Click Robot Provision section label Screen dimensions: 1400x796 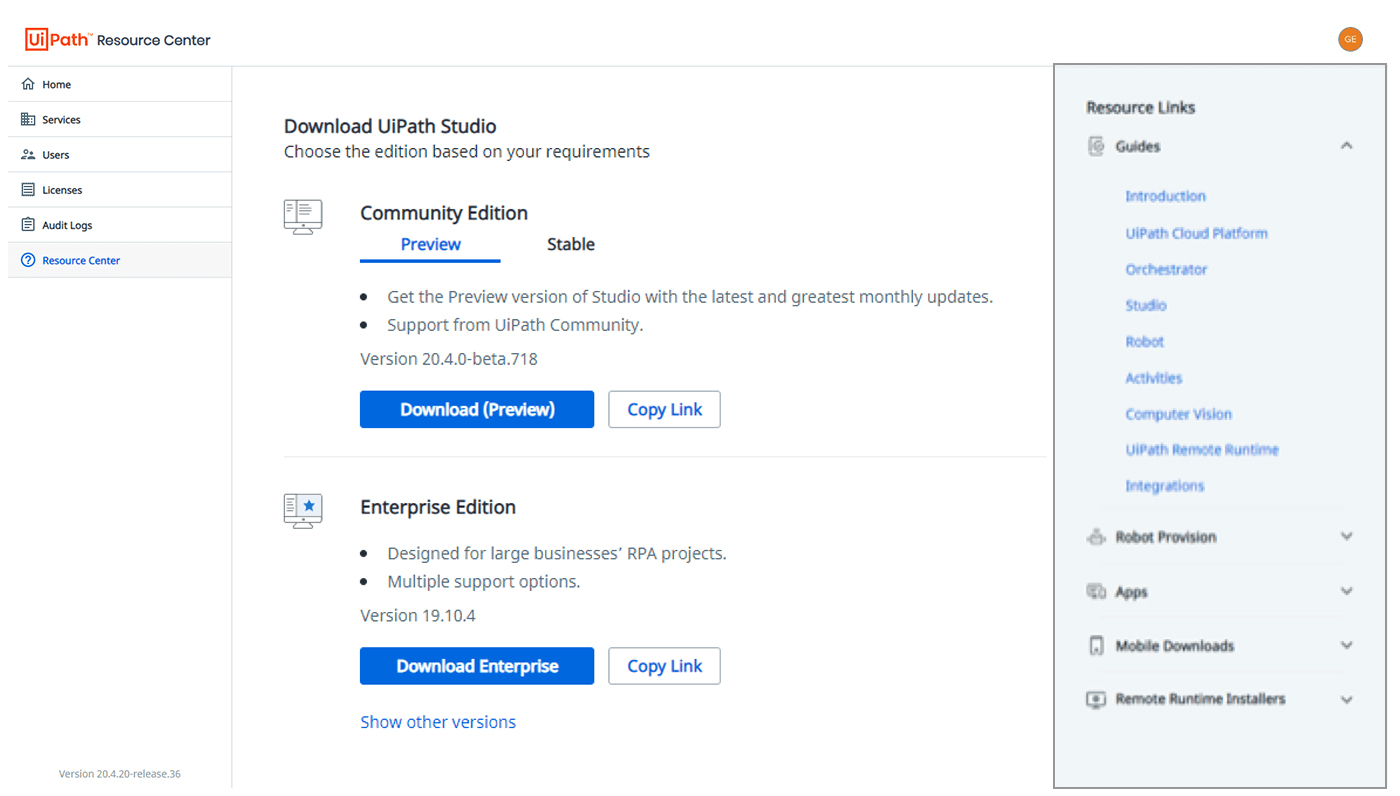click(1166, 537)
